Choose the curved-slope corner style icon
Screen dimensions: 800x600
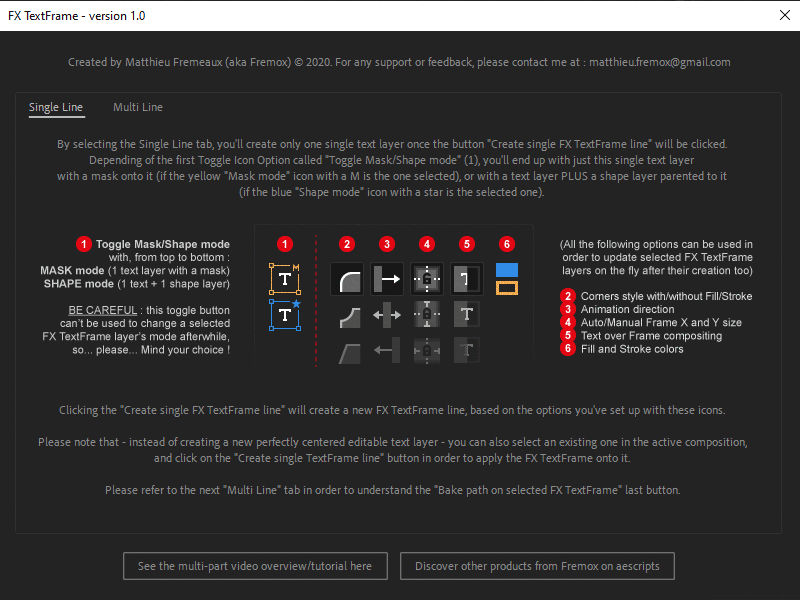click(349, 316)
